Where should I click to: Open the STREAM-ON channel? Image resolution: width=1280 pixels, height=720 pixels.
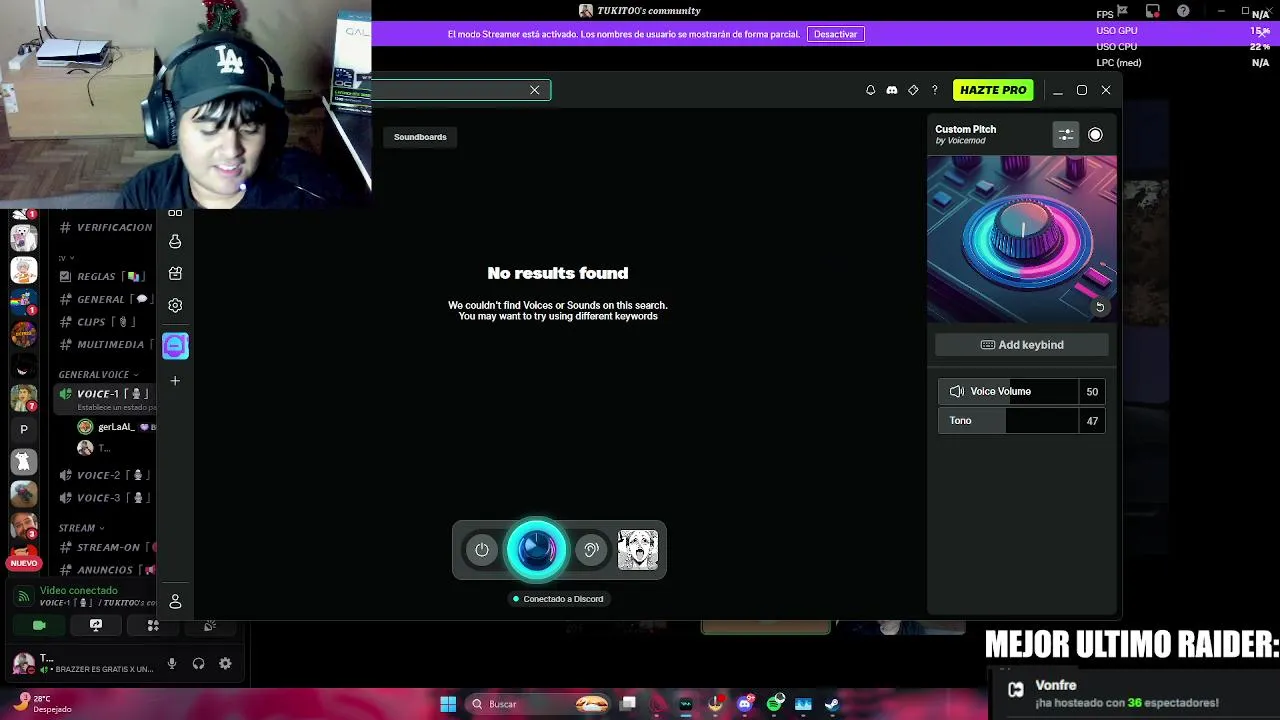(106, 548)
